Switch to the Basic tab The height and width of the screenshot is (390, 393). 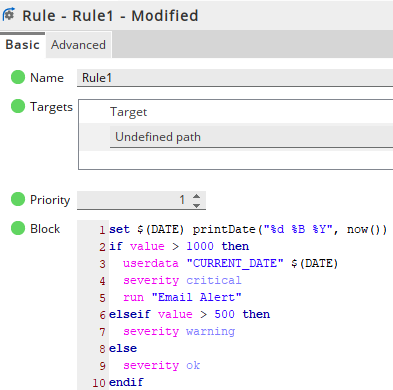(x=22, y=45)
